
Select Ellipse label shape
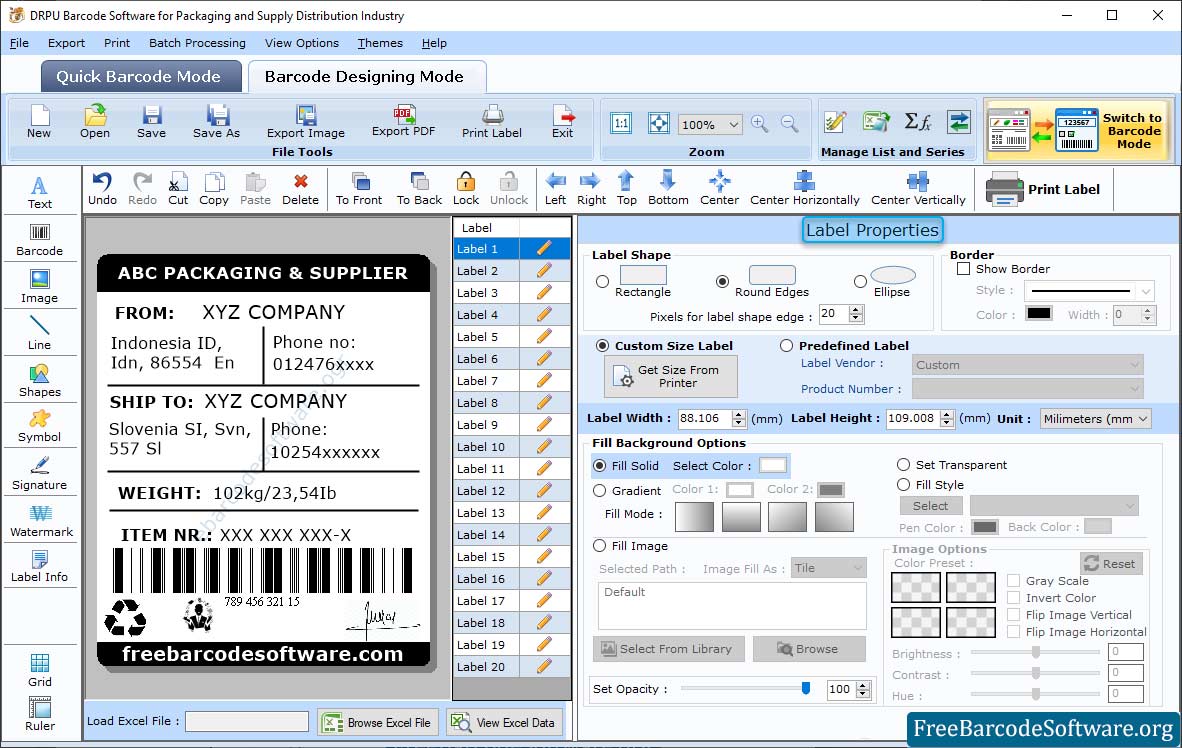point(860,282)
